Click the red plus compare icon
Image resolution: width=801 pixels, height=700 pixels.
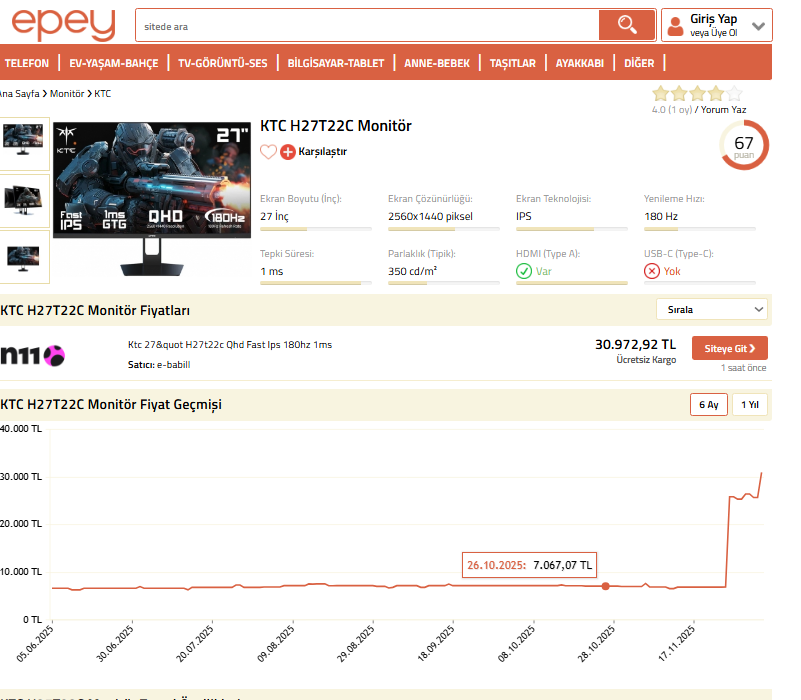click(x=288, y=152)
